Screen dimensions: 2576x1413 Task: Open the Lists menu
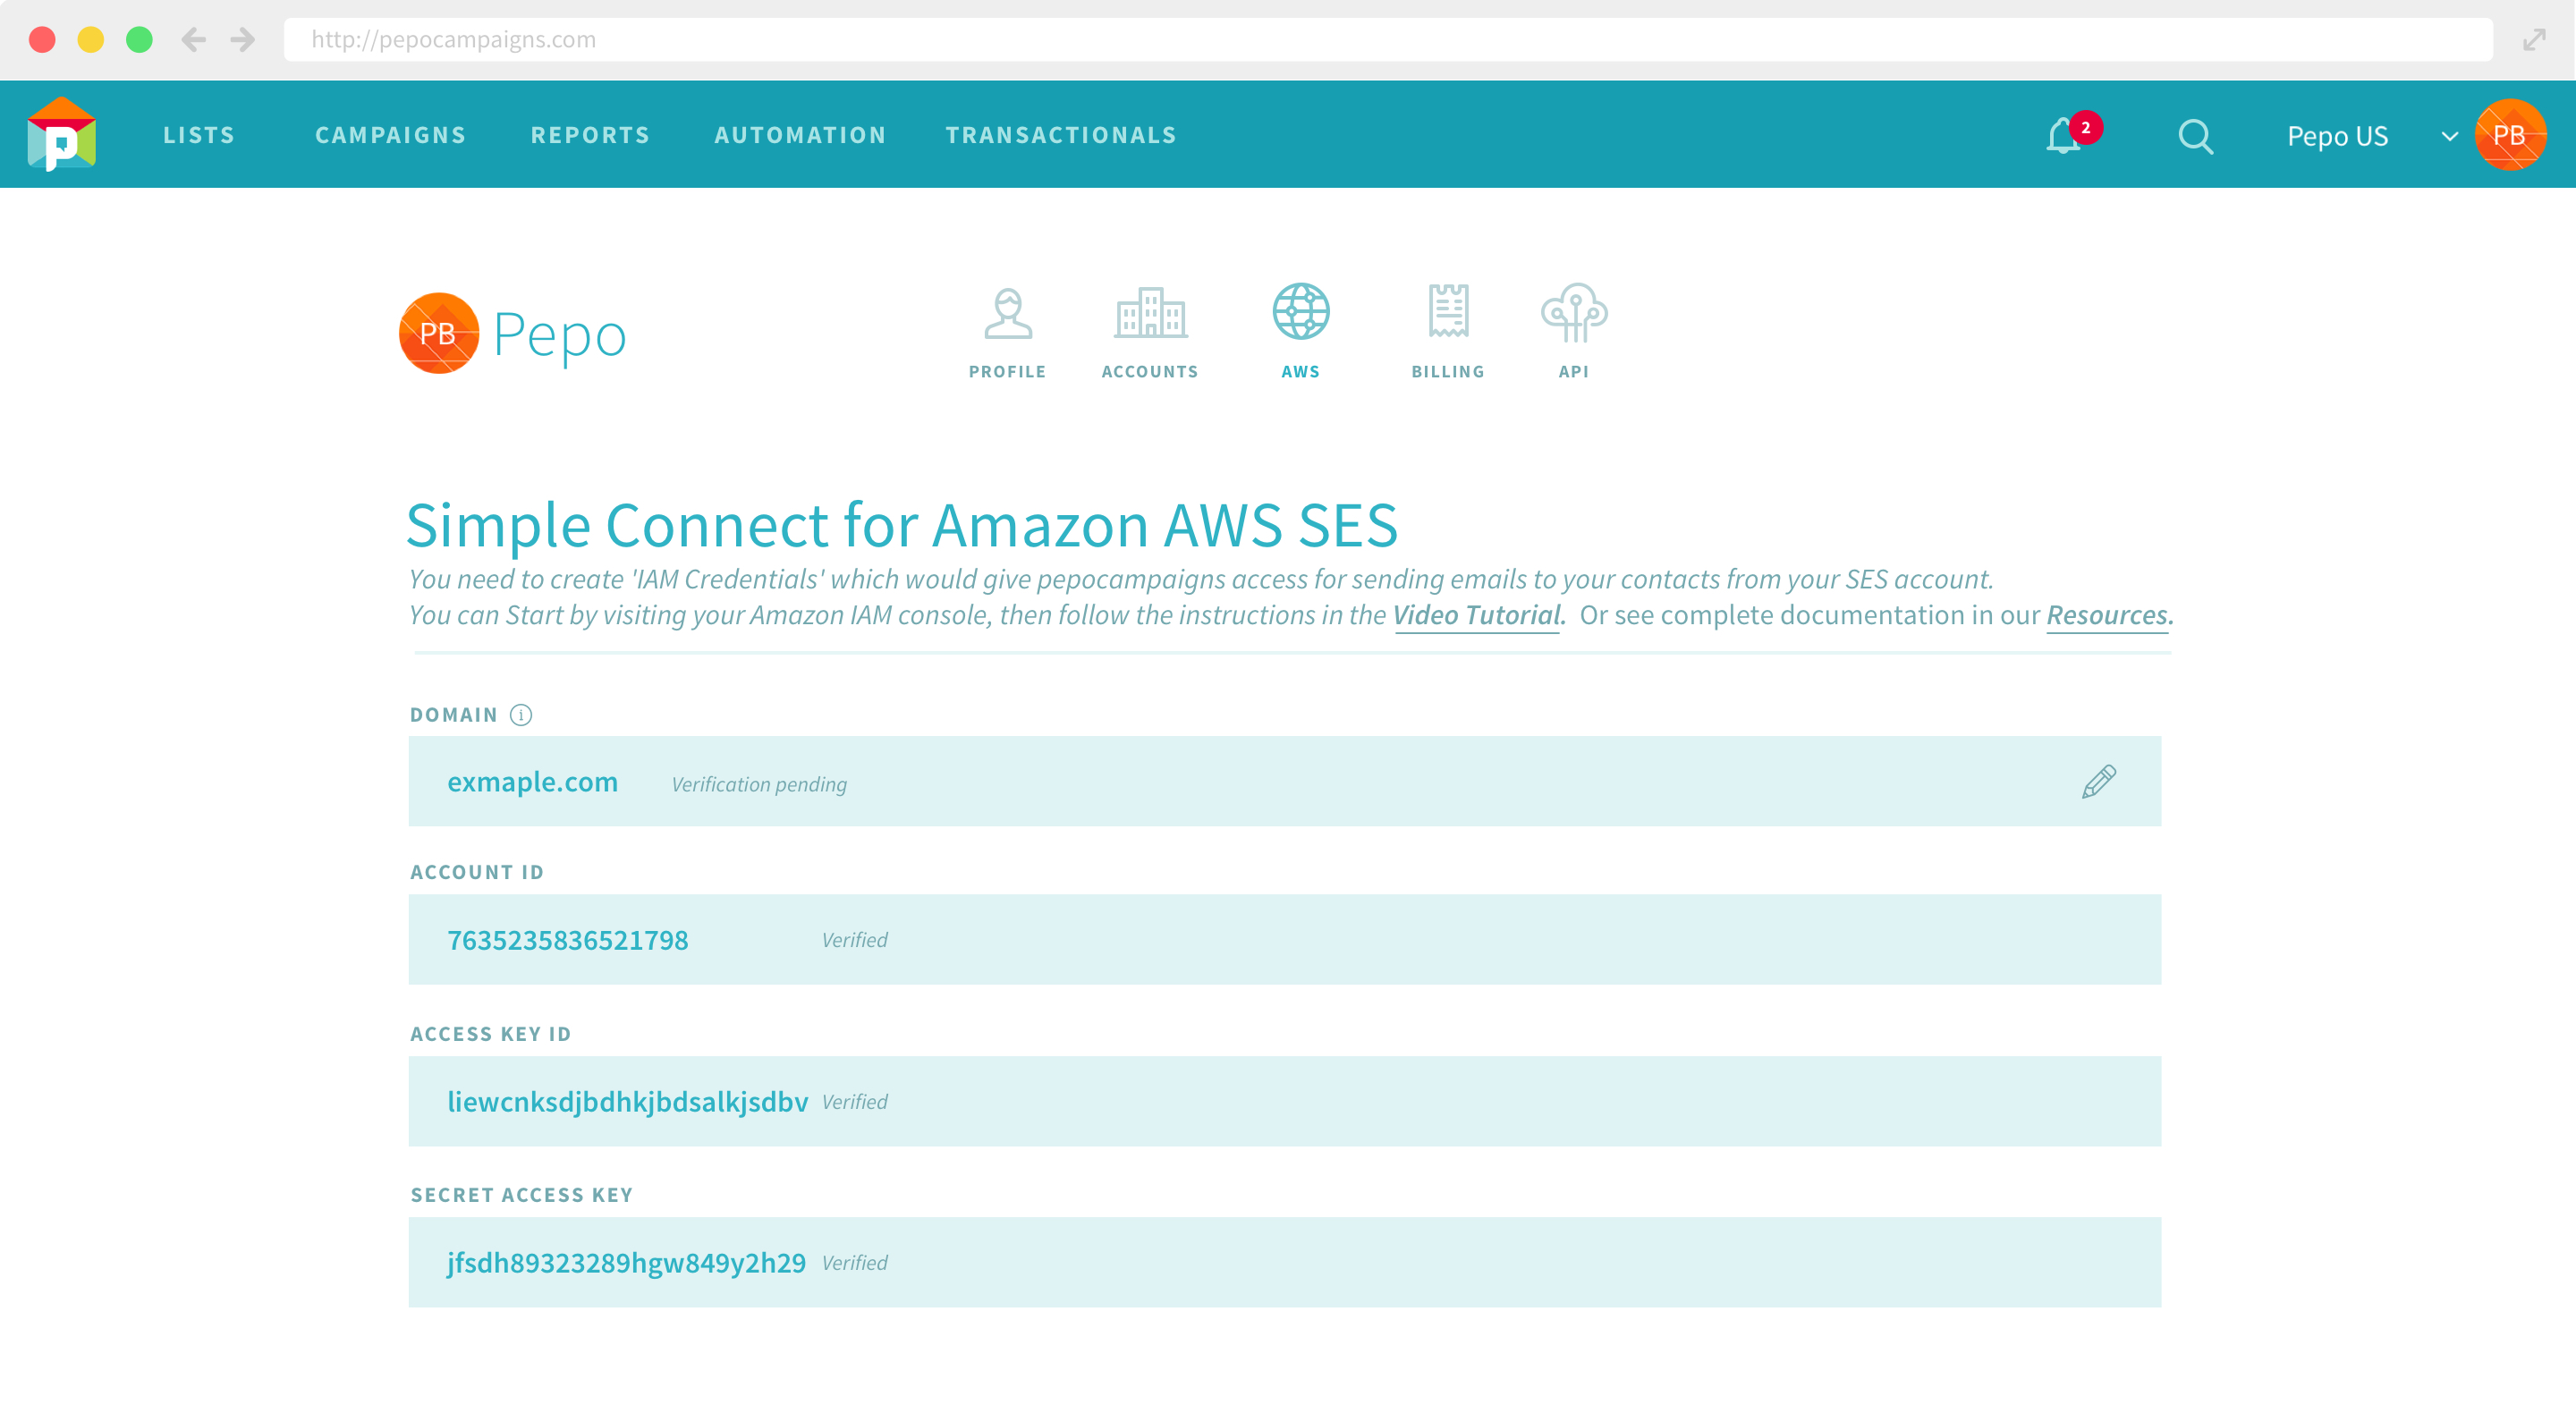(199, 135)
